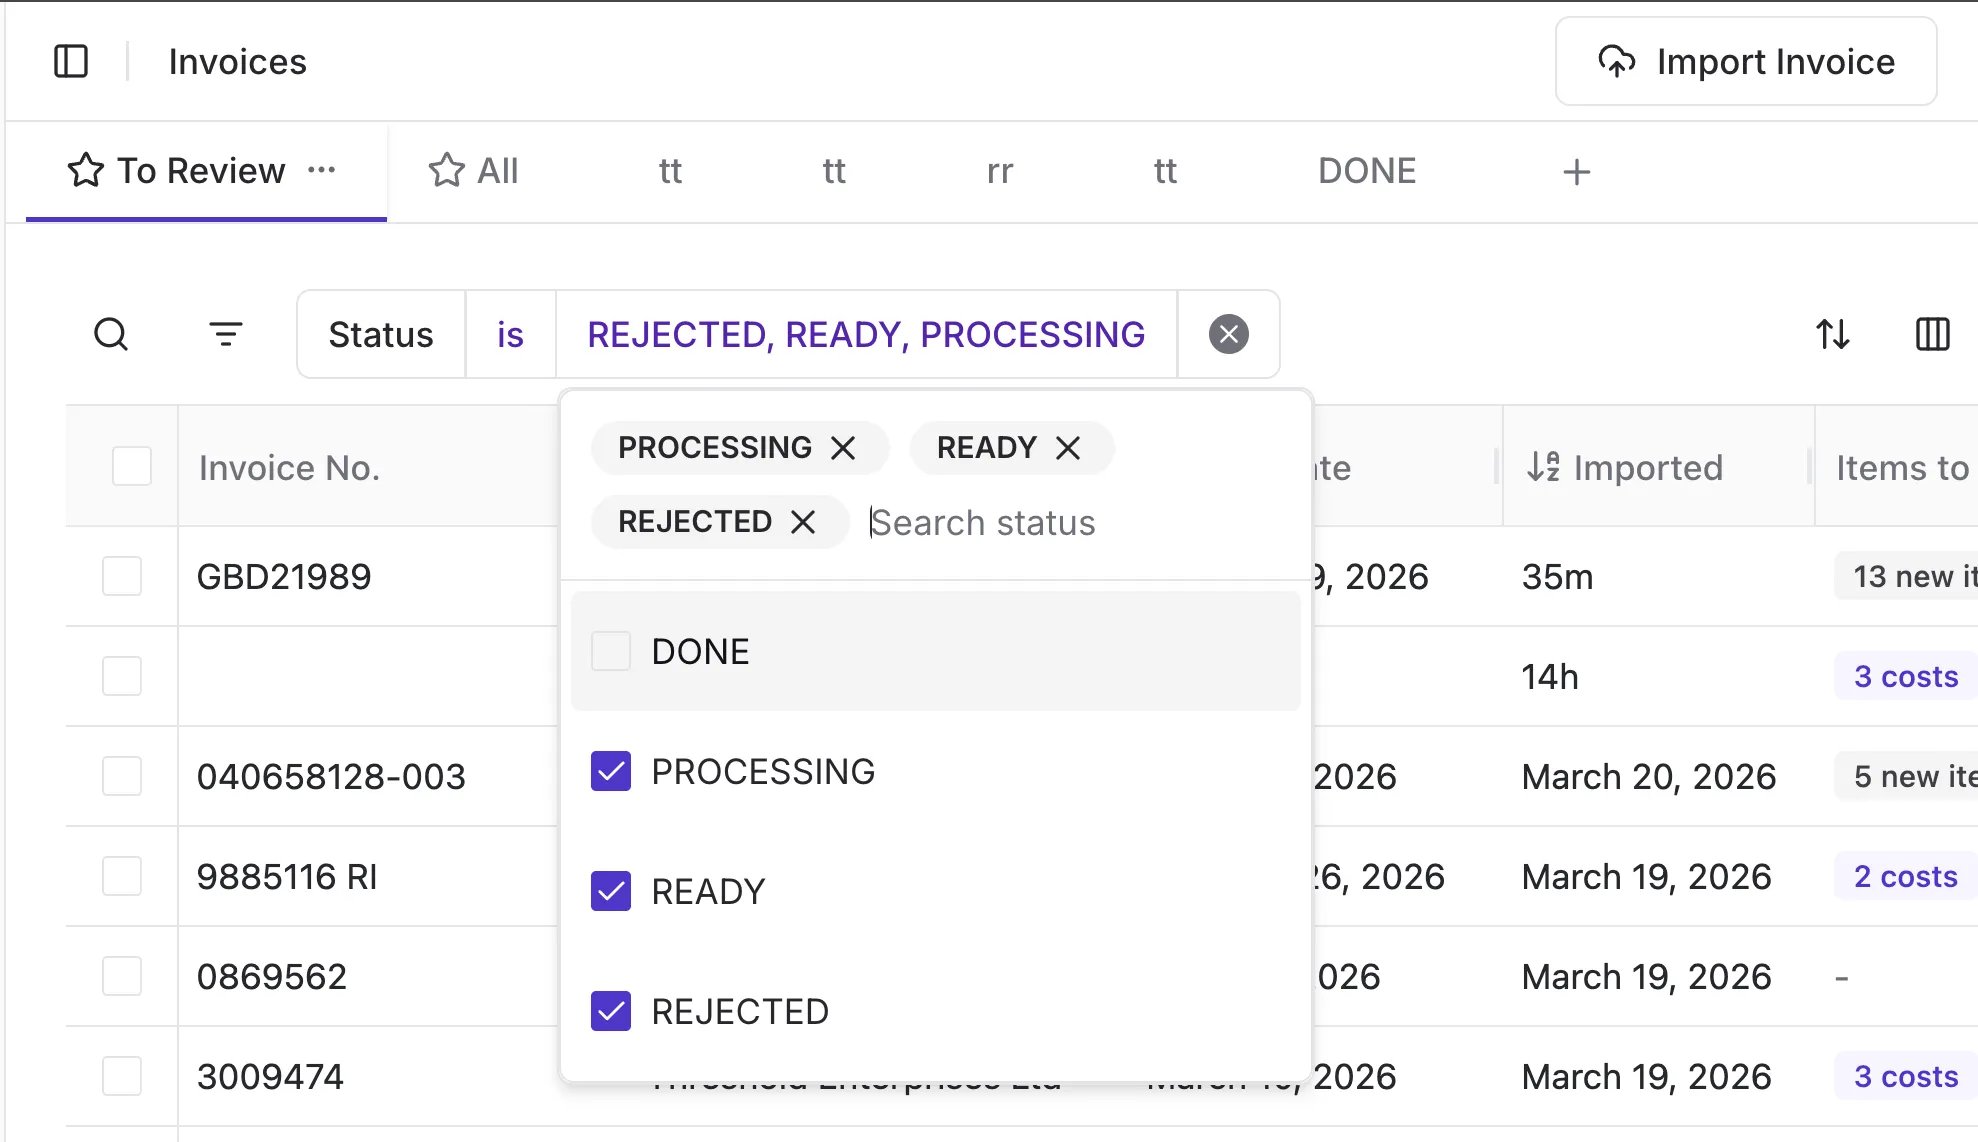1978x1142 pixels.
Task: Click the March 20, 2026 imported cell
Action: tap(1649, 776)
